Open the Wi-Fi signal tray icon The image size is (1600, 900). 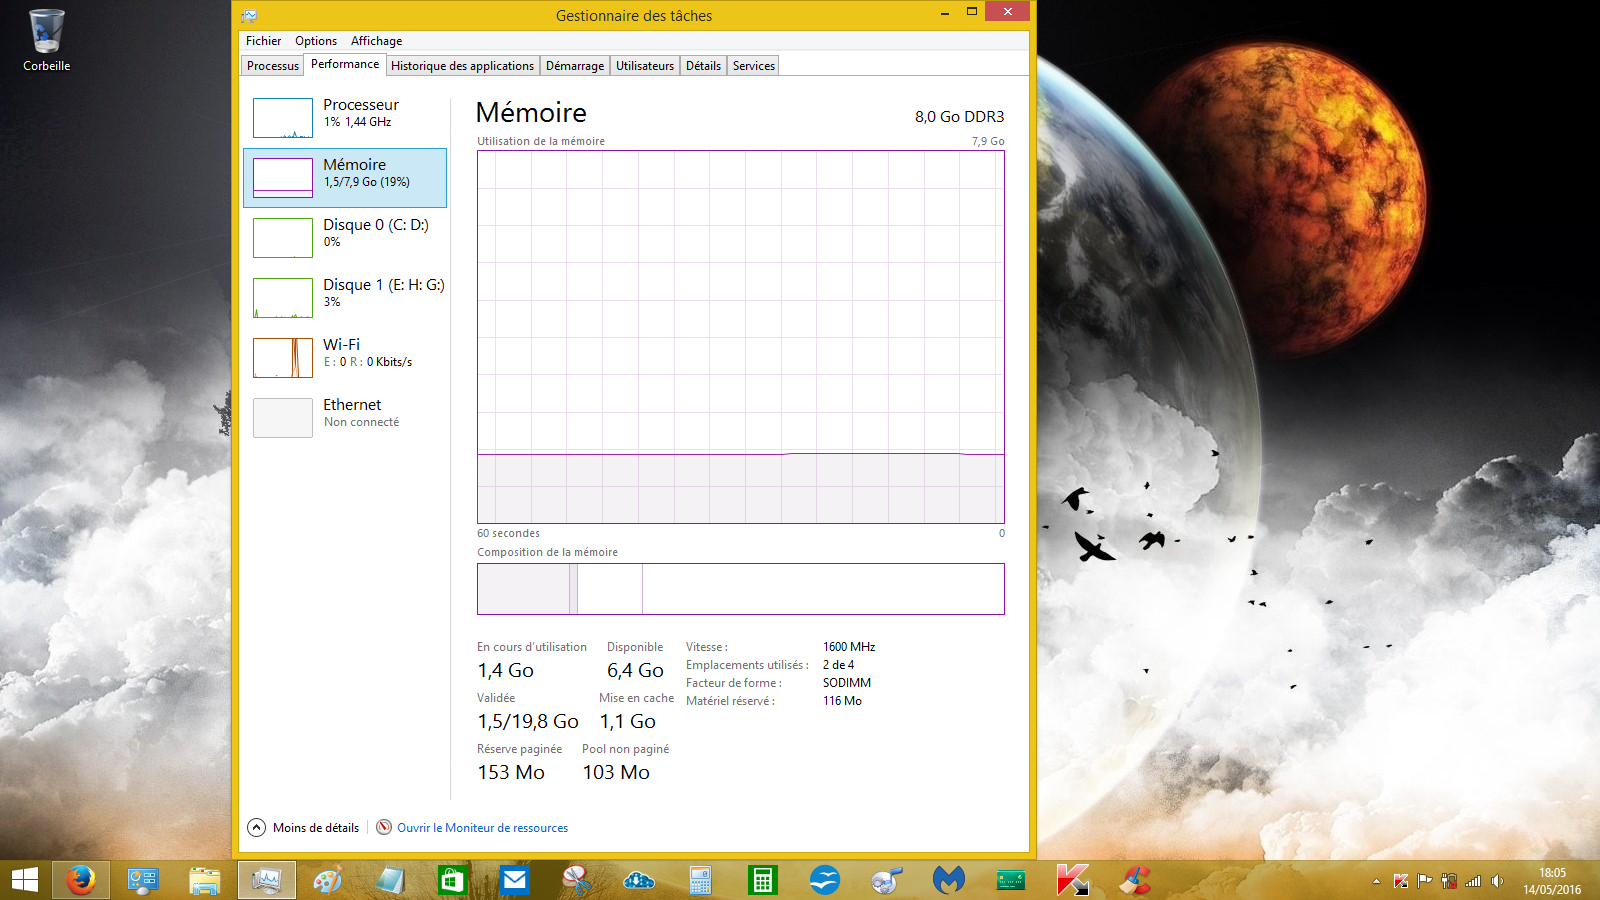(x=1473, y=881)
